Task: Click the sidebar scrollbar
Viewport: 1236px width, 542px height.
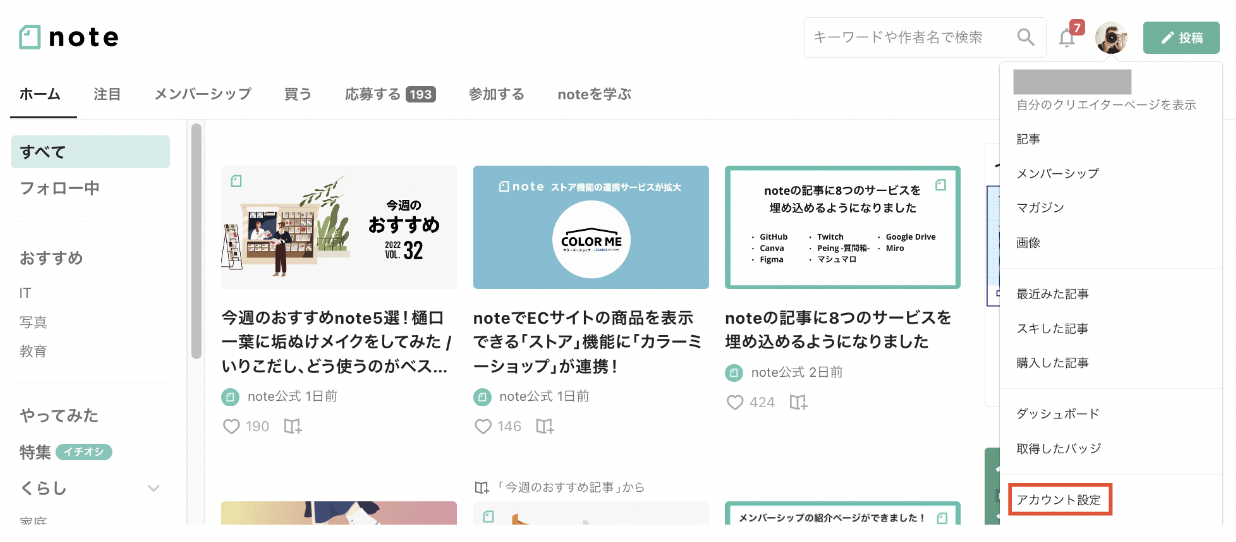Action: (x=196, y=241)
